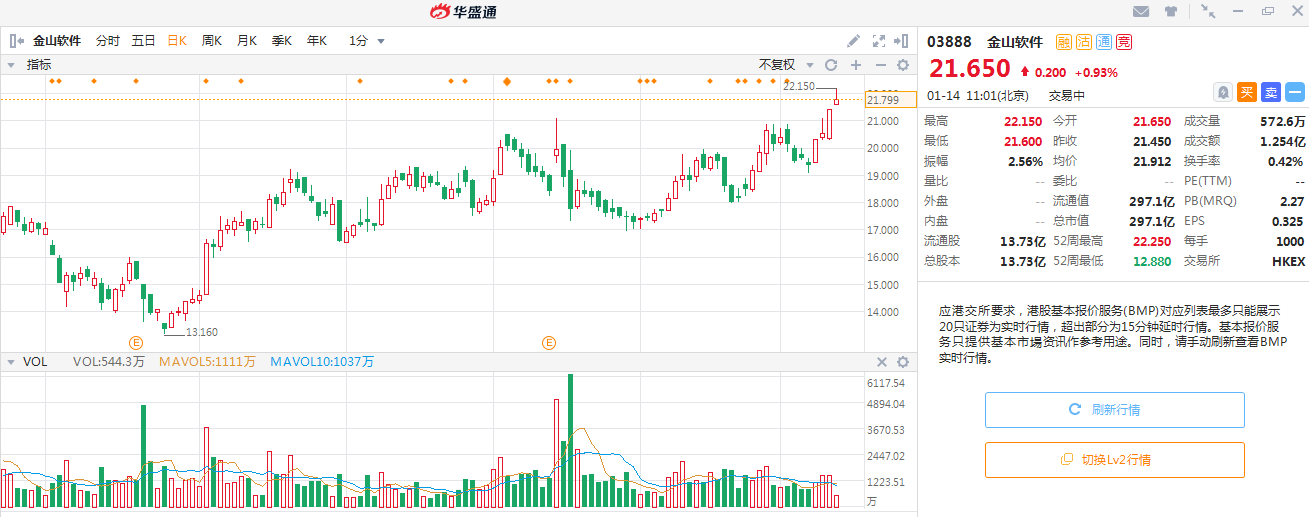Click the 切换Lv2行情 button
This screenshot has height=517, width=1309.
[x=1114, y=460]
